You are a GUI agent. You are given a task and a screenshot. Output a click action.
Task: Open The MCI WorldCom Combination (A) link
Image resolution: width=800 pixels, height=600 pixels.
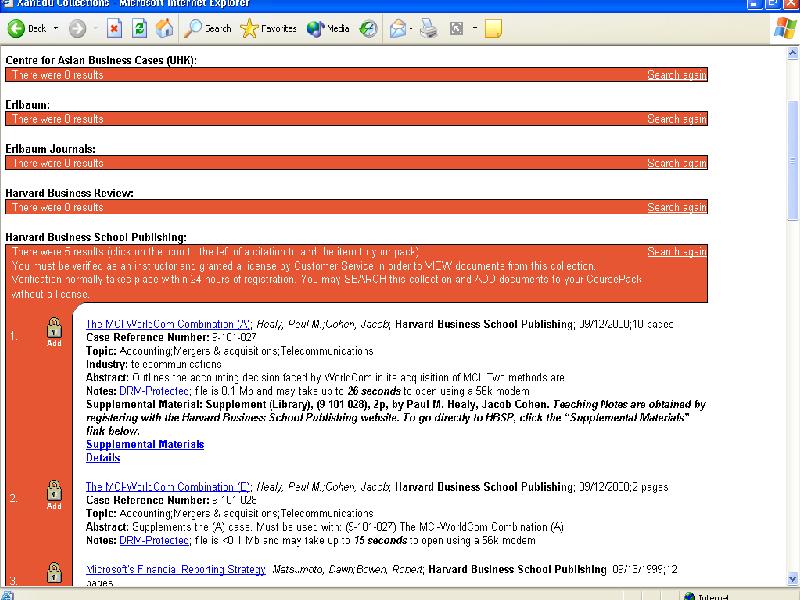[168, 324]
